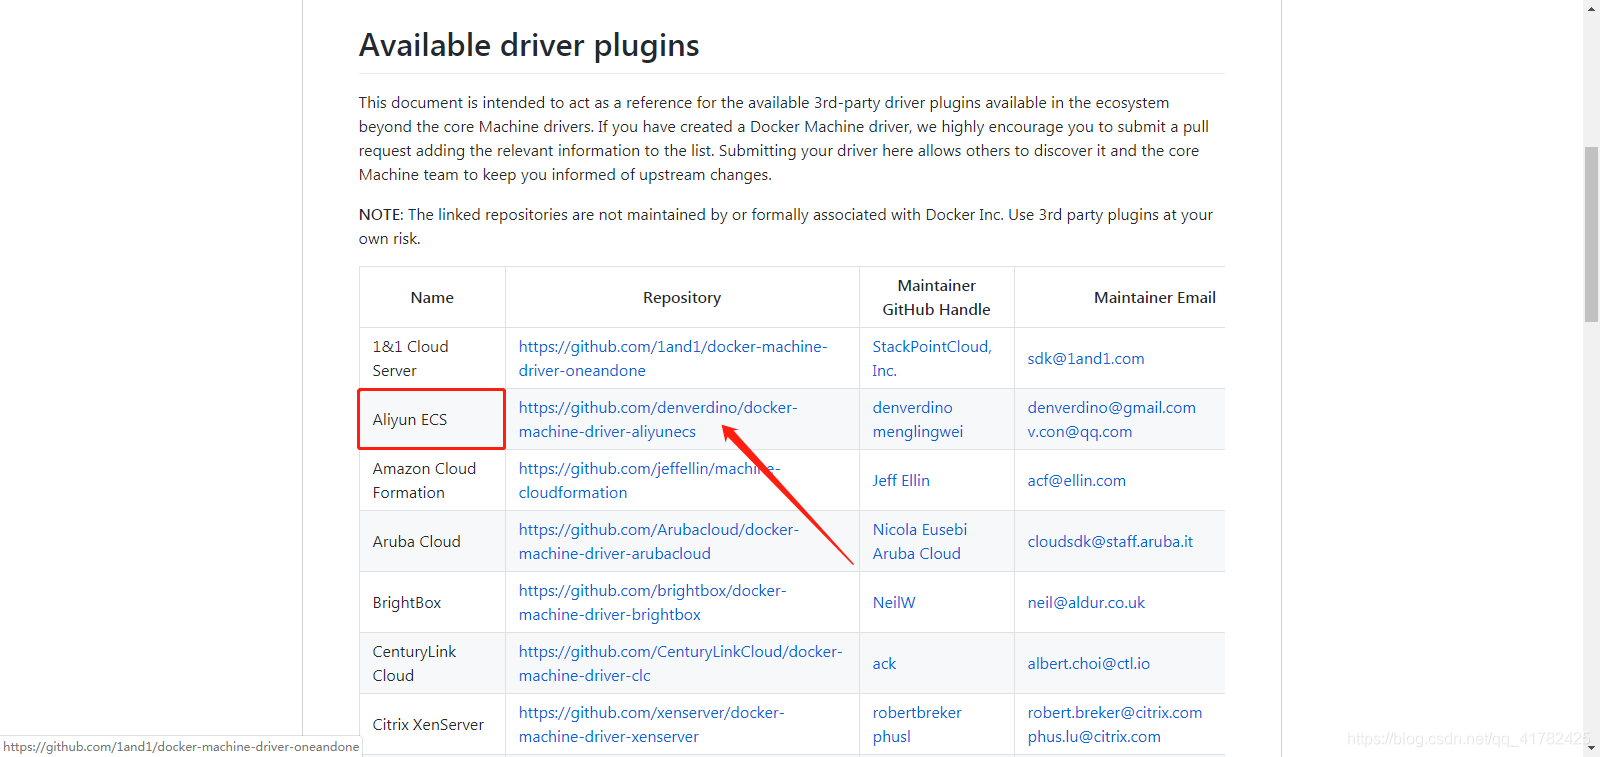Open the jeffellin machine-cloudformation repository link
This screenshot has height=757, width=1600.
[x=649, y=480]
